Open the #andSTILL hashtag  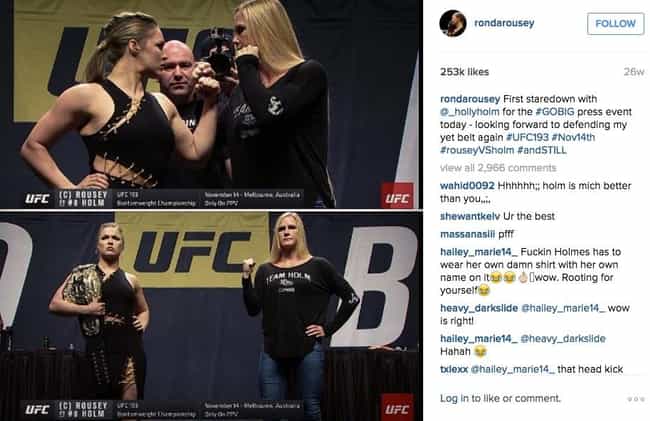(542, 150)
